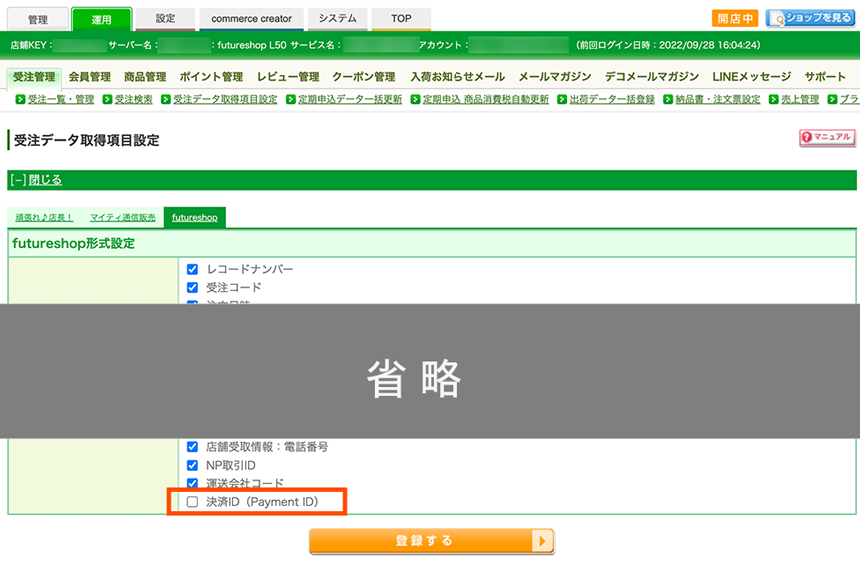The height and width of the screenshot is (561, 860).
Task: Open 納品書・注文票設定 link
Action: pos(717,99)
